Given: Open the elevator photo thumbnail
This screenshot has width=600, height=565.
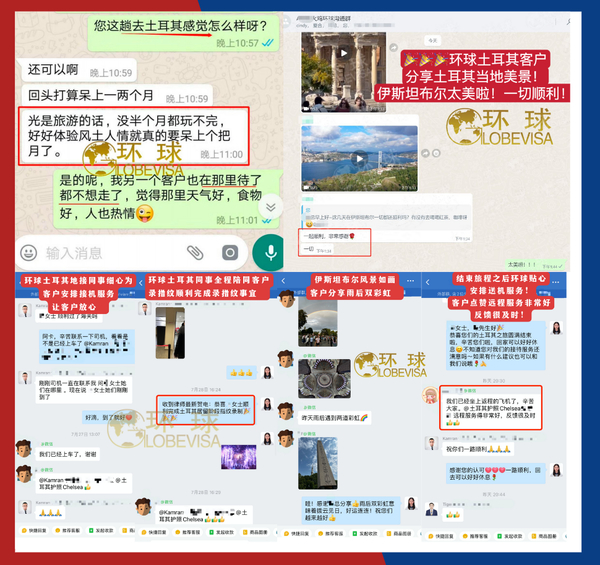Looking at the screenshot, I should pyautogui.click(x=170, y=333).
